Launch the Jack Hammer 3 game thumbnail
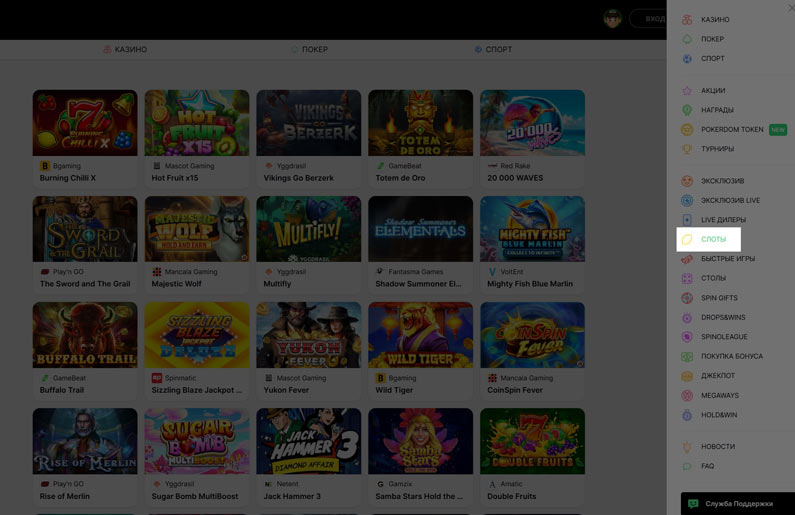 click(309, 441)
